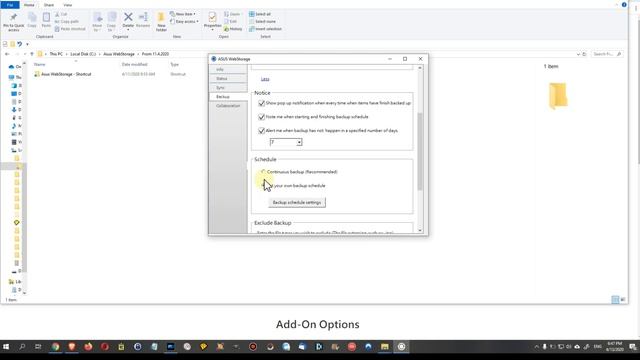
Task: Switch to the Home ribbon tab
Action: [29, 5]
